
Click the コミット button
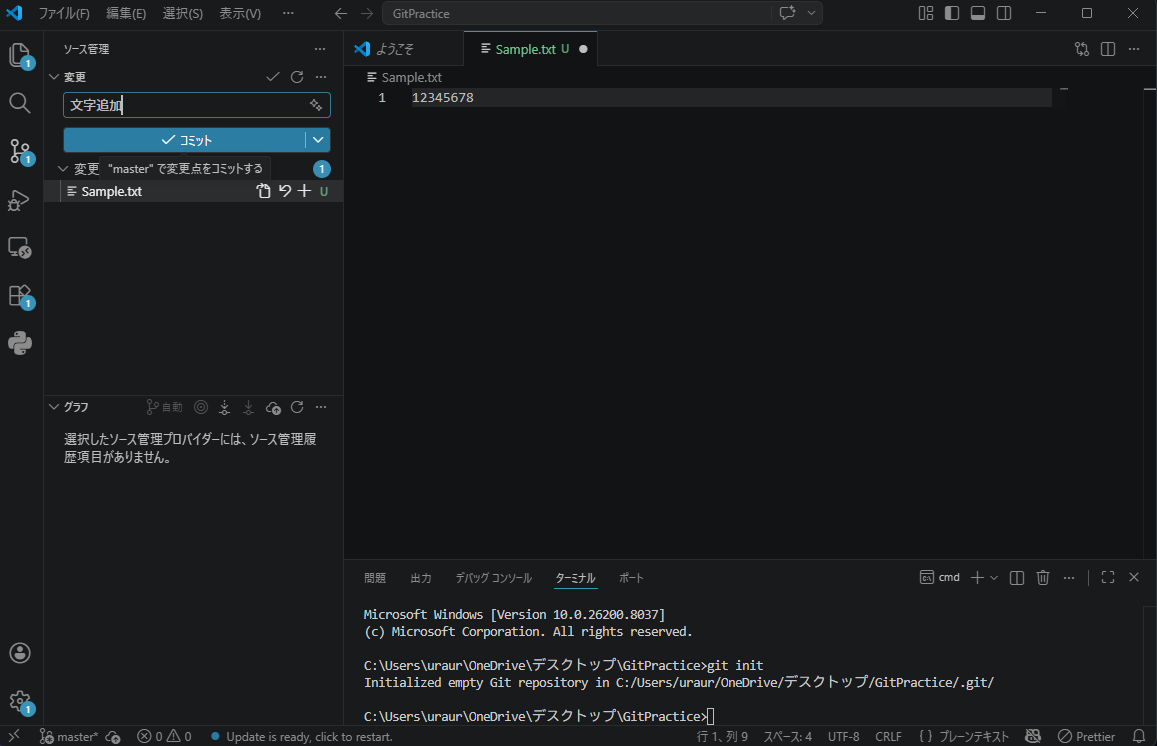185,140
